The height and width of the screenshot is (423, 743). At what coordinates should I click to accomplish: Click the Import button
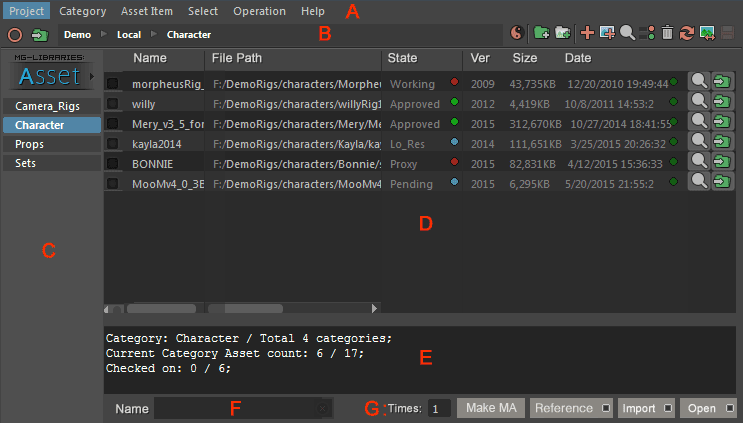[646, 408]
